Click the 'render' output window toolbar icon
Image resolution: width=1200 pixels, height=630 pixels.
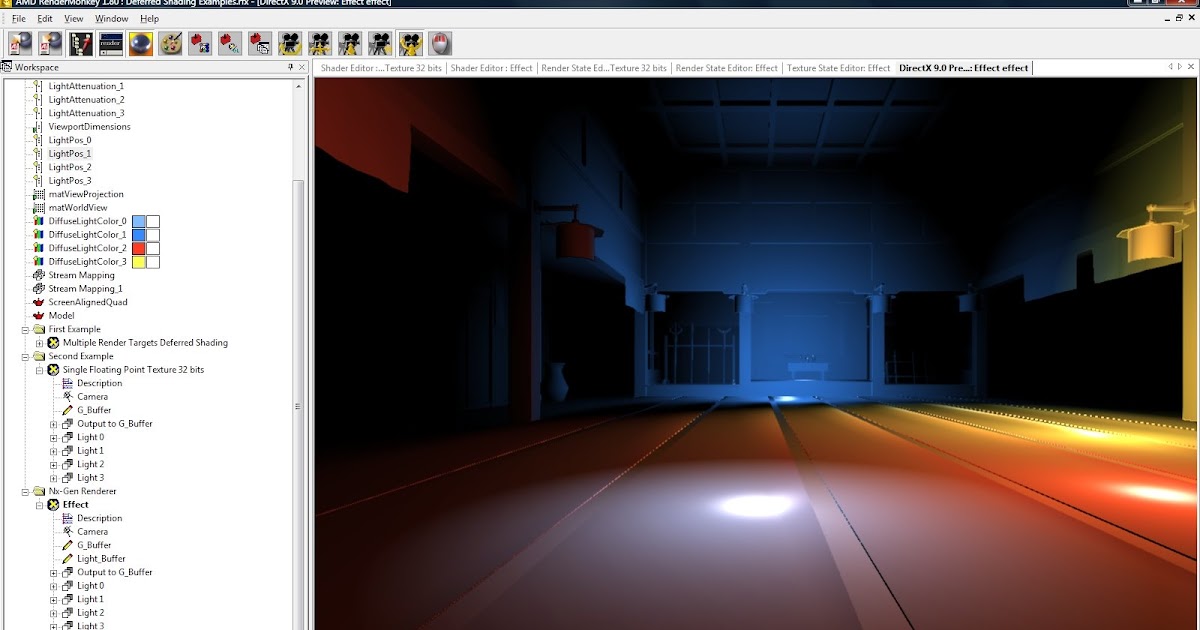coord(111,43)
